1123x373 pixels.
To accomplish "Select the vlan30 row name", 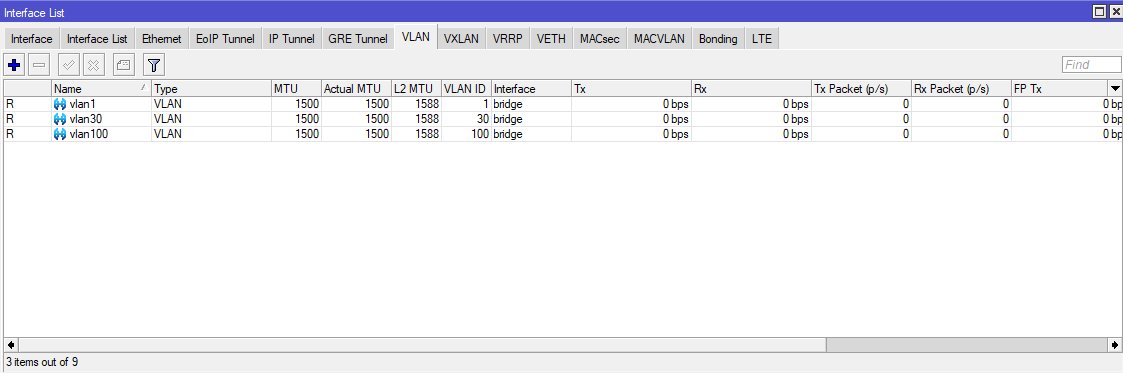I will coord(85,119).
